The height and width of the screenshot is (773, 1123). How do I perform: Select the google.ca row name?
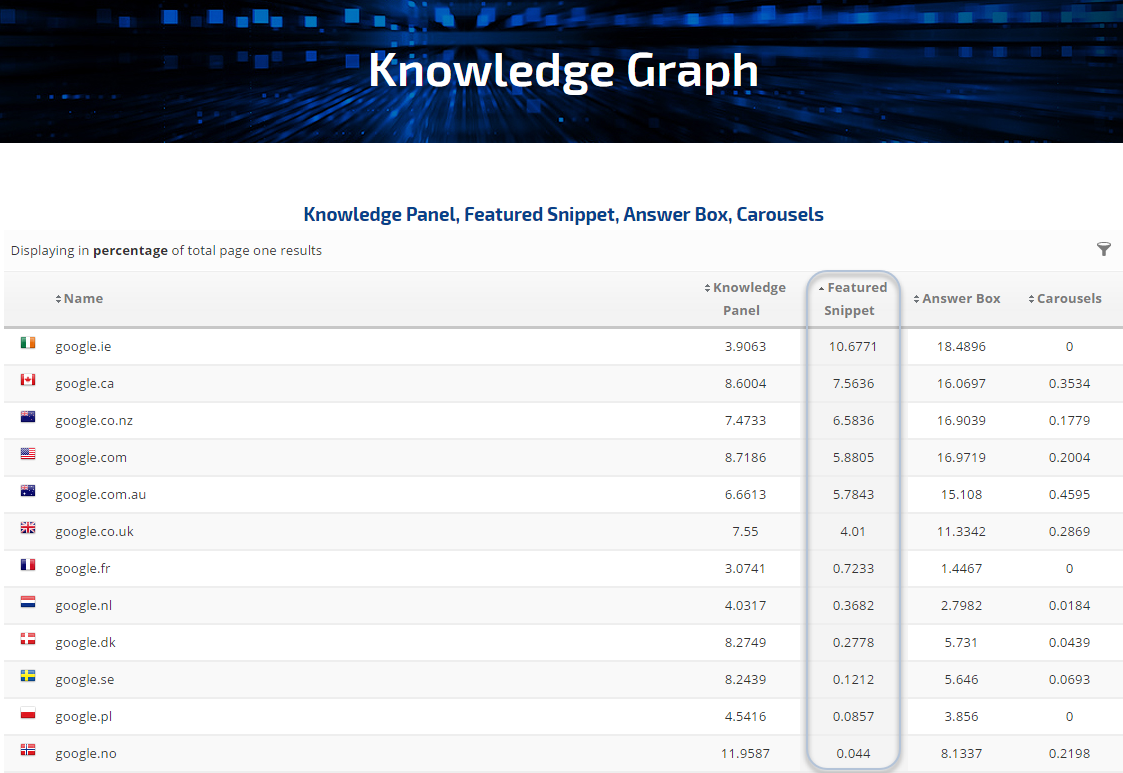pos(85,384)
